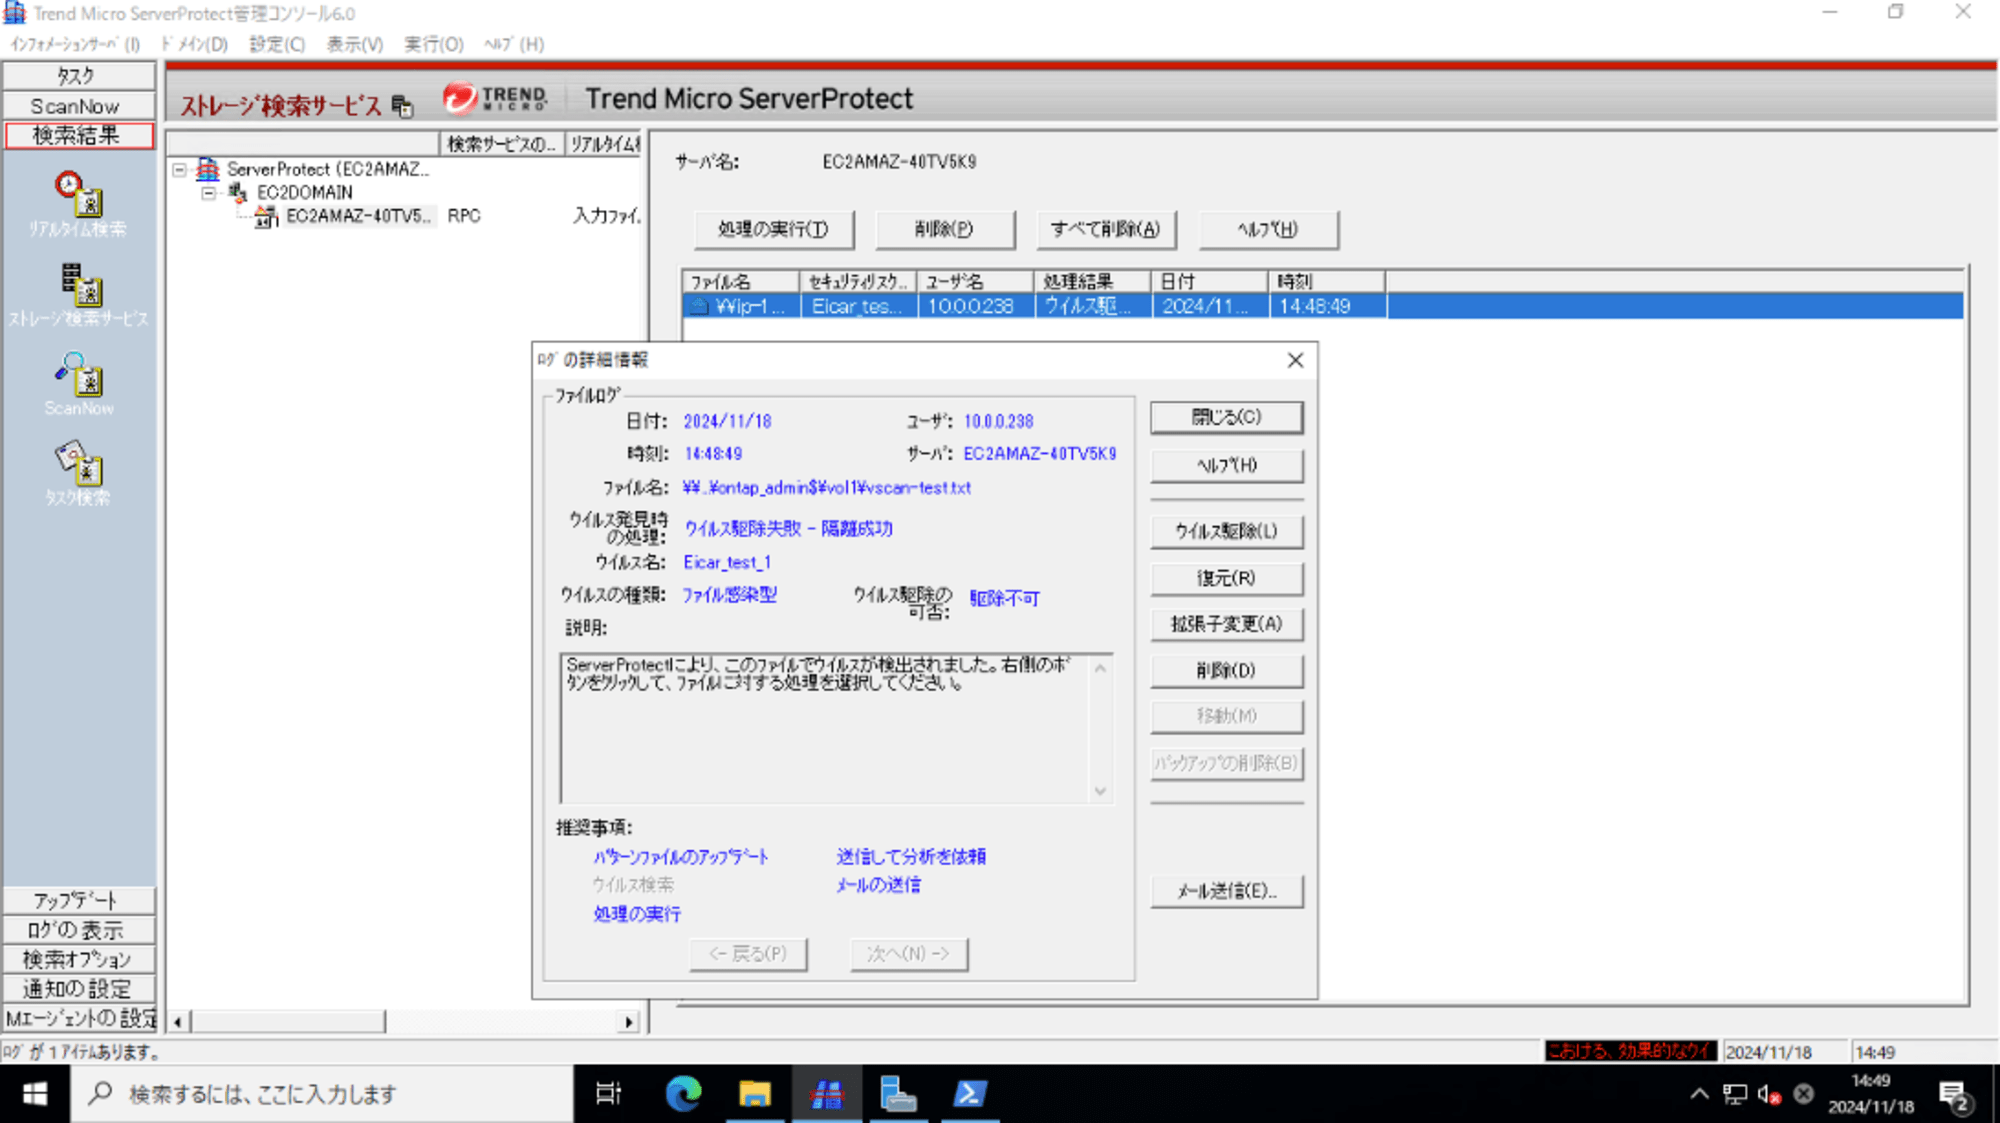
Task: Click the すべて削除(A) button
Action: (x=1105, y=229)
